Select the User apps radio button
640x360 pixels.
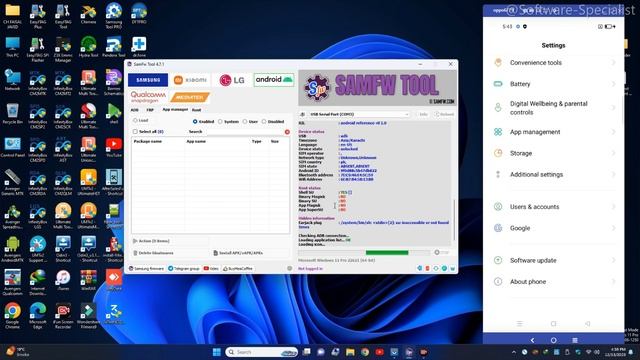(x=244, y=122)
